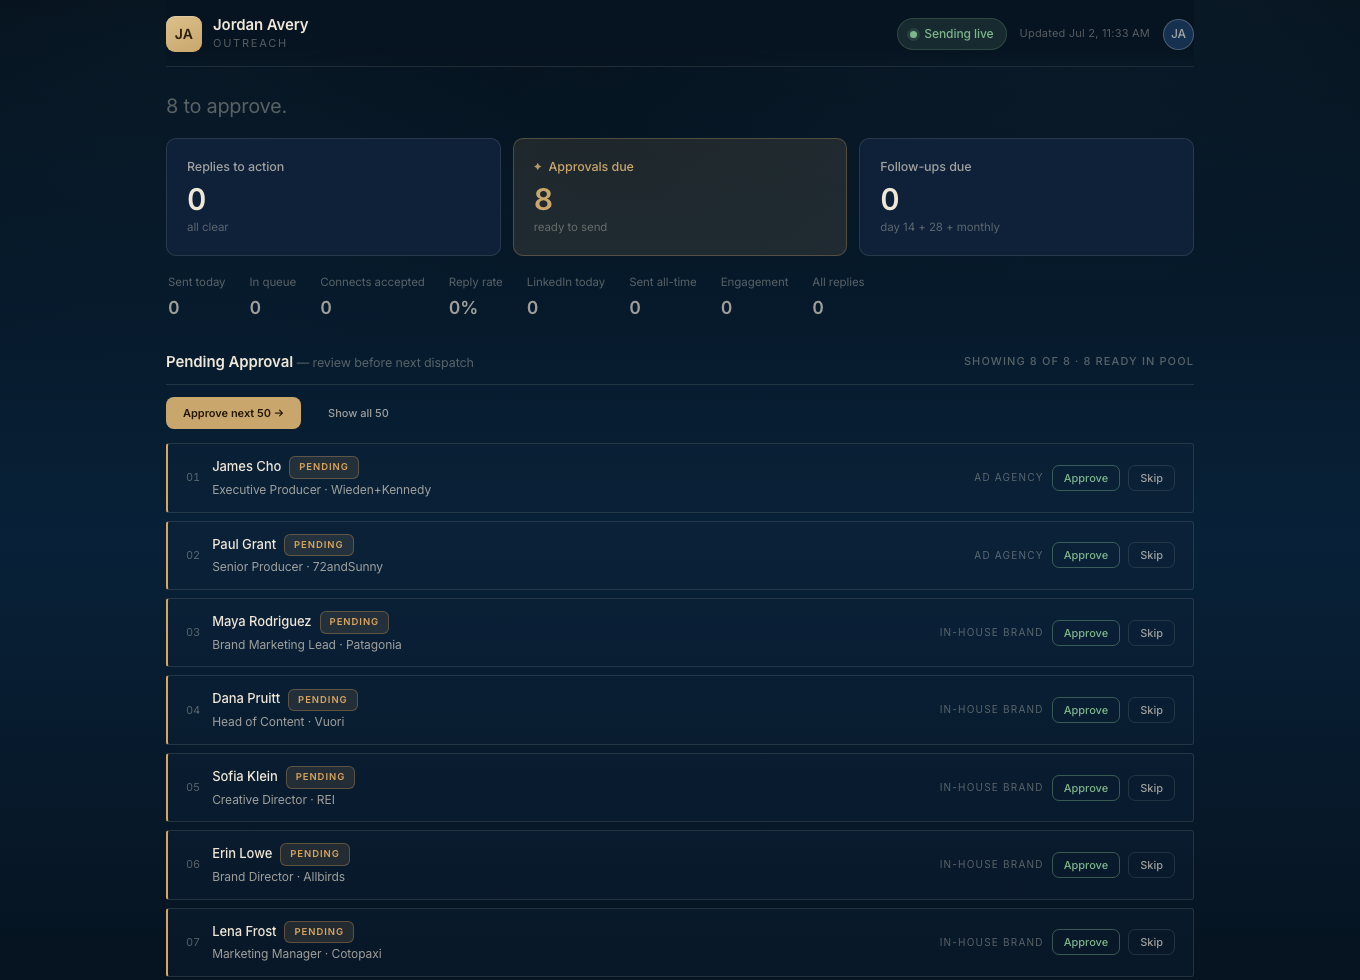Open the Replies to action card
The image size is (1360, 980).
click(333, 197)
